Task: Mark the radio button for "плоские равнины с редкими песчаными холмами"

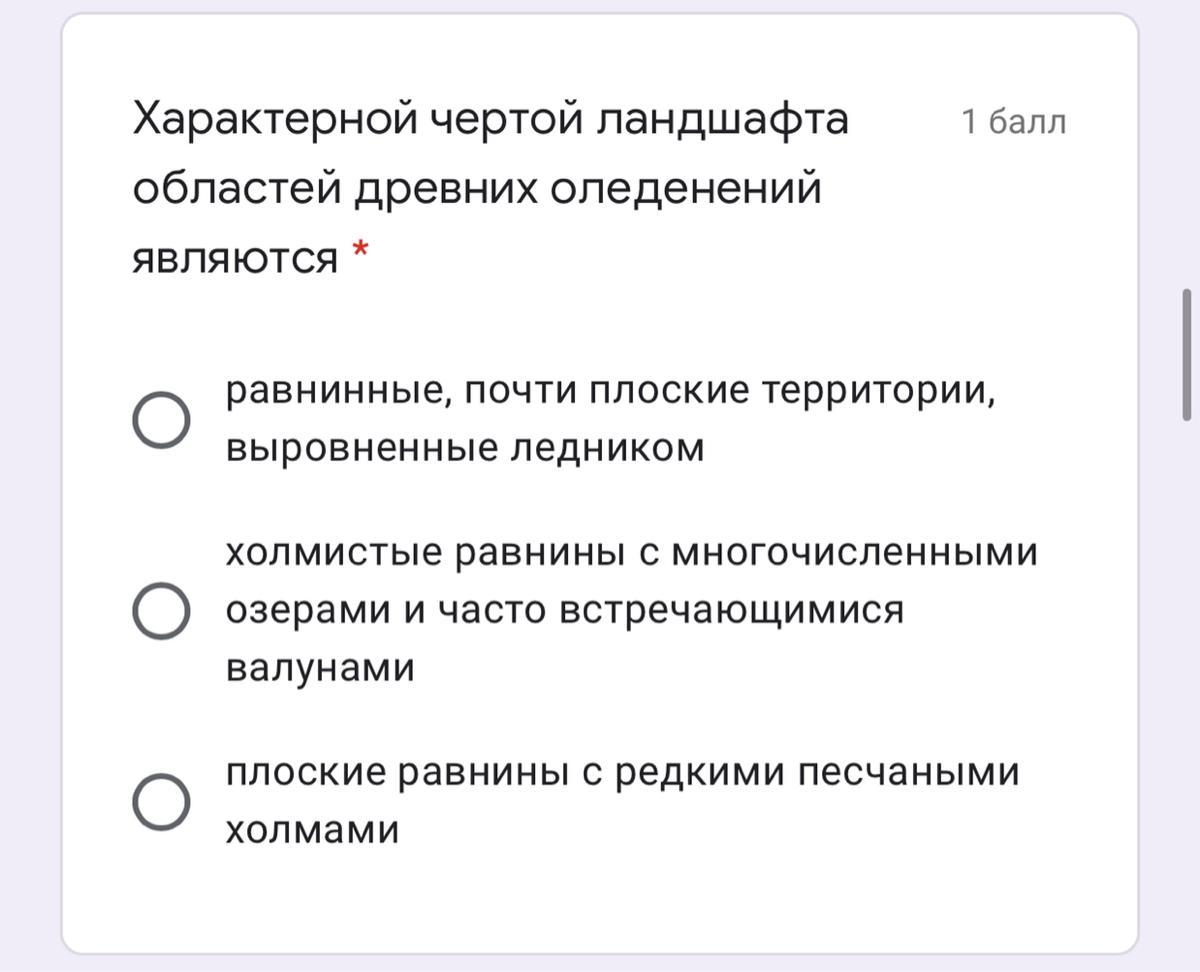Action: 161,801
